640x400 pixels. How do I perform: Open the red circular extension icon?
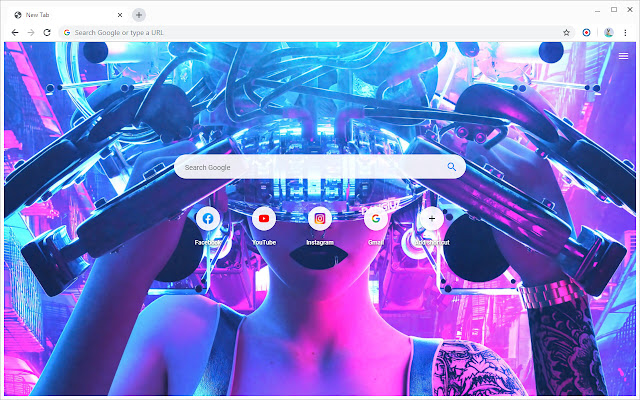tap(586, 32)
